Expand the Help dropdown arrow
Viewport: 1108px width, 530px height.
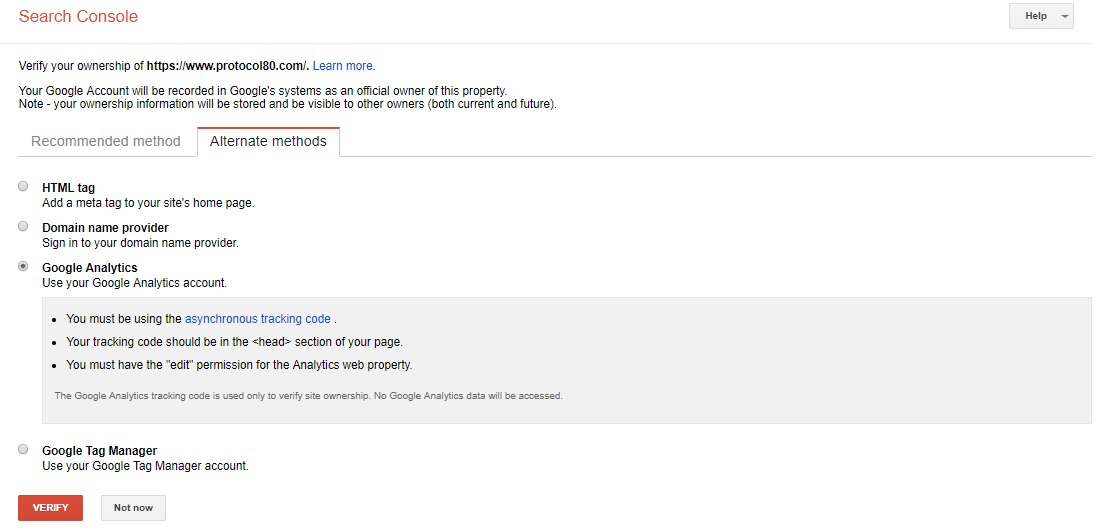coord(1064,16)
